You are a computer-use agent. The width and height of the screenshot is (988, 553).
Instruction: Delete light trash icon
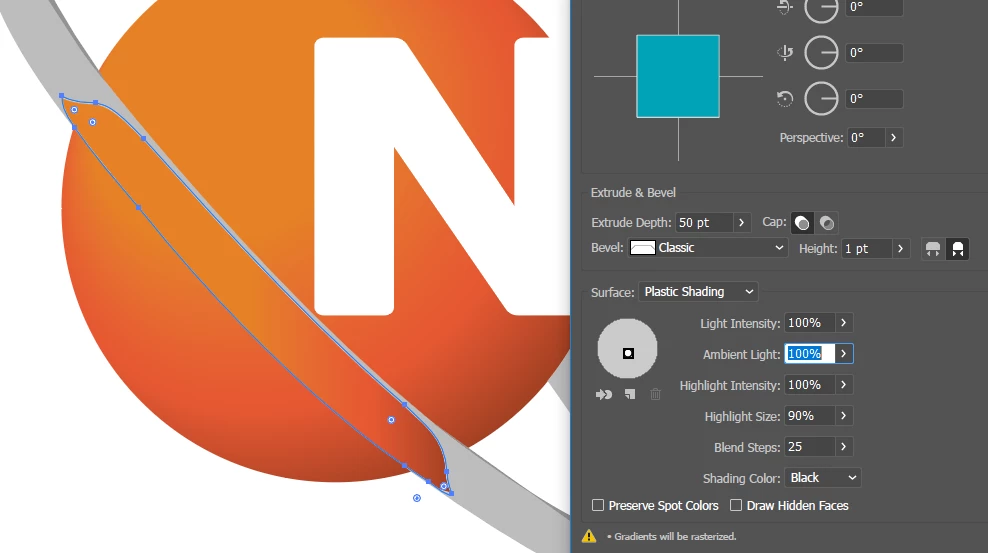pyautogui.click(x=655, y=394)
